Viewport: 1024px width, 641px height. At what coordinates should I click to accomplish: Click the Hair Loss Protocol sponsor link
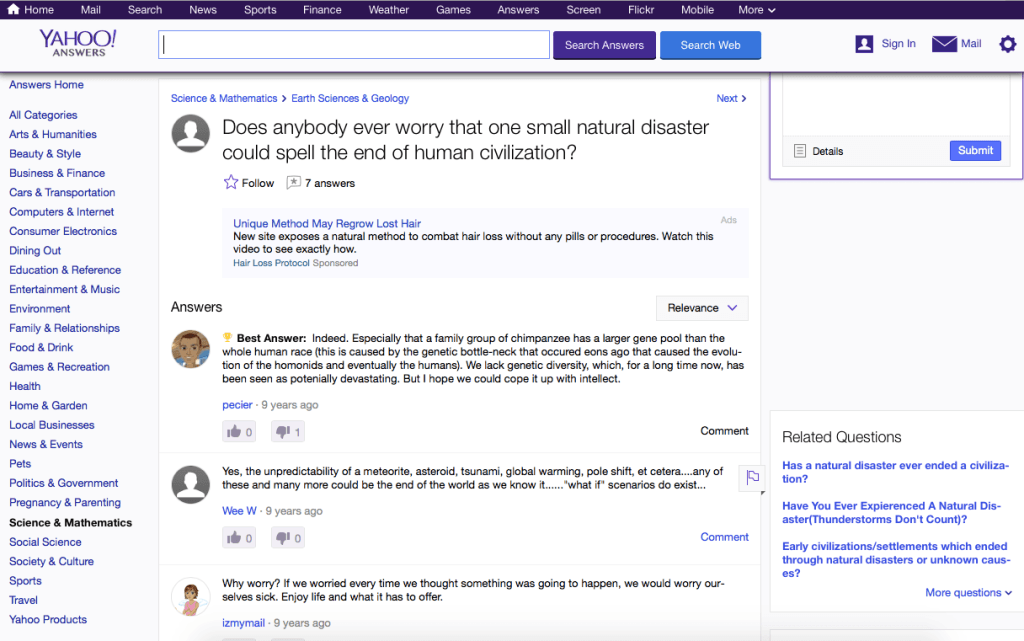click(271, 263)
